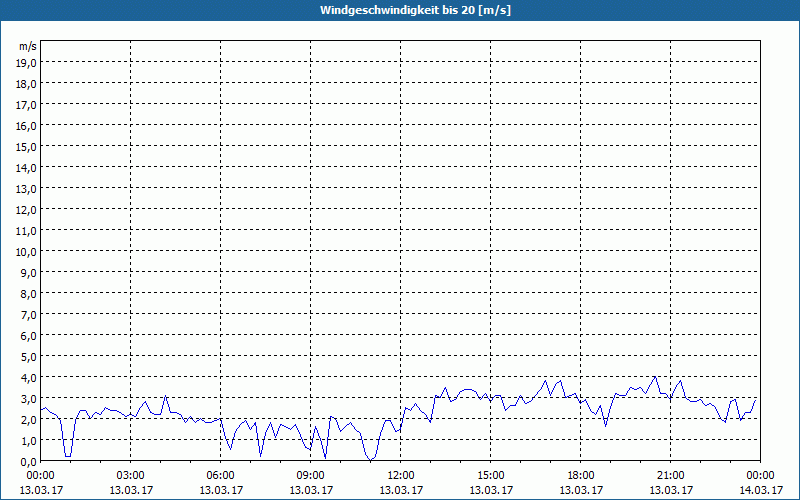The width and height of the screenshot is (800, 500).
Task: Click the 15,0 y-axis value
Action: tap(28, 146)
